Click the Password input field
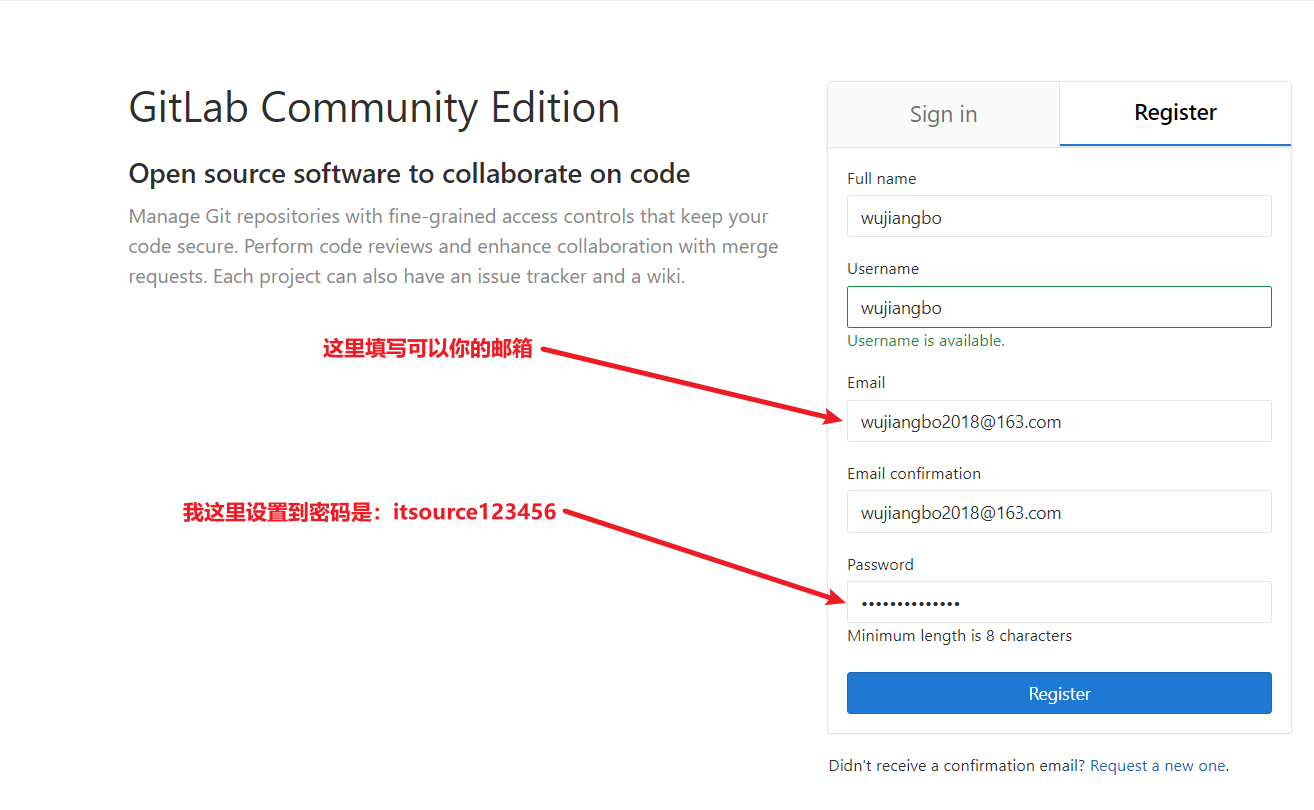Viewport: 1314px width, 810px height. (1059, 602)
